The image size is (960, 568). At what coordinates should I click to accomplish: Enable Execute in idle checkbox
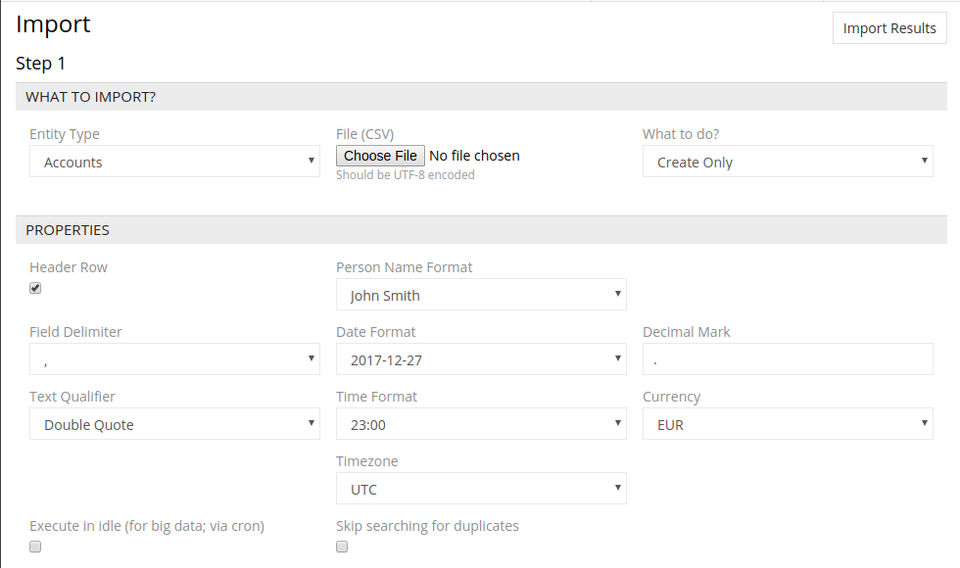point(35,547)
